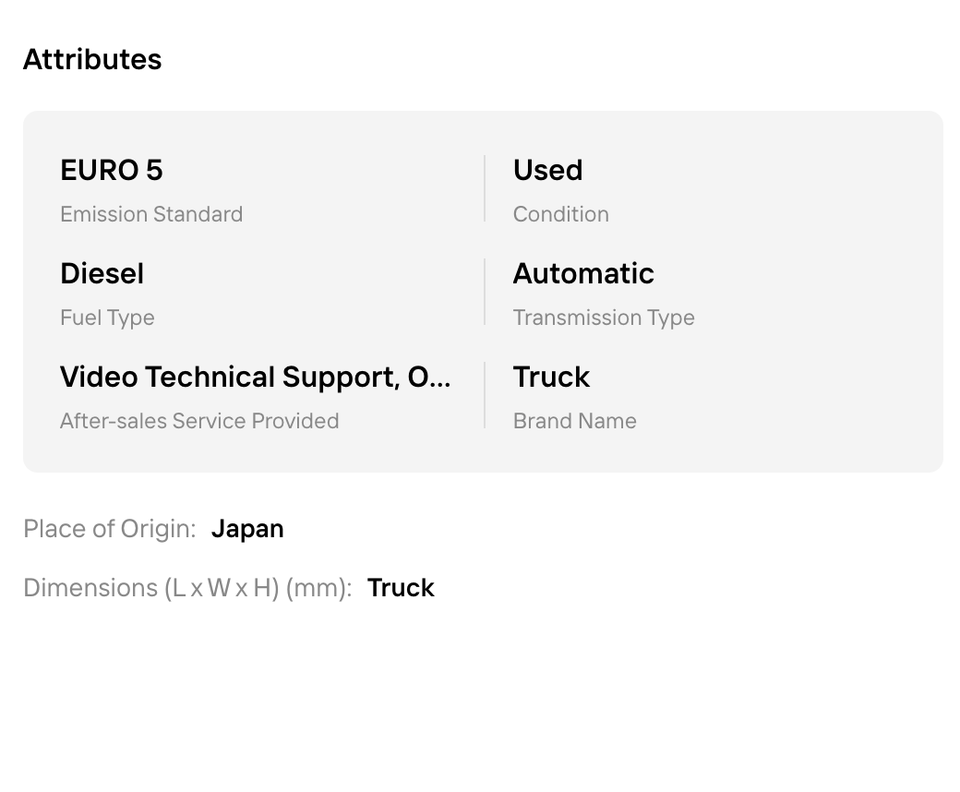Click the Place of Origin label
This screenshot has width=960, height=792.
tap(110, 529)
